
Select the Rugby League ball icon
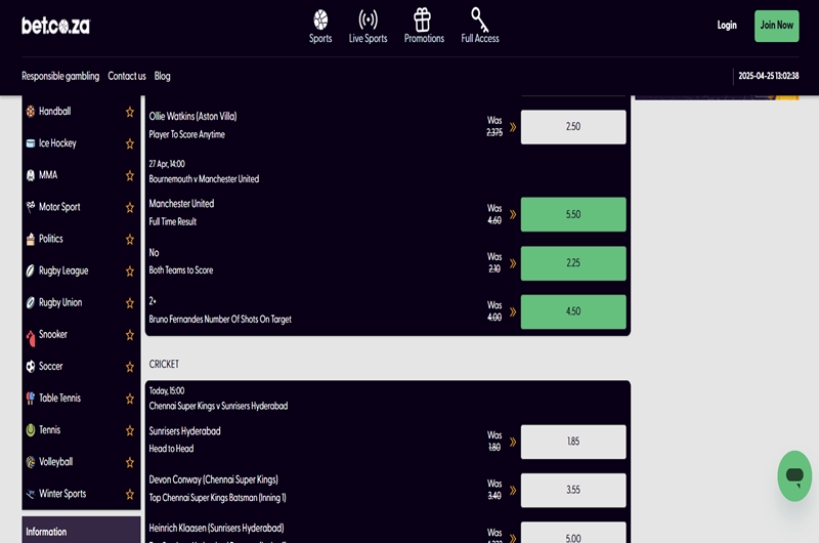pyautogui.click(x=30, y=270)
